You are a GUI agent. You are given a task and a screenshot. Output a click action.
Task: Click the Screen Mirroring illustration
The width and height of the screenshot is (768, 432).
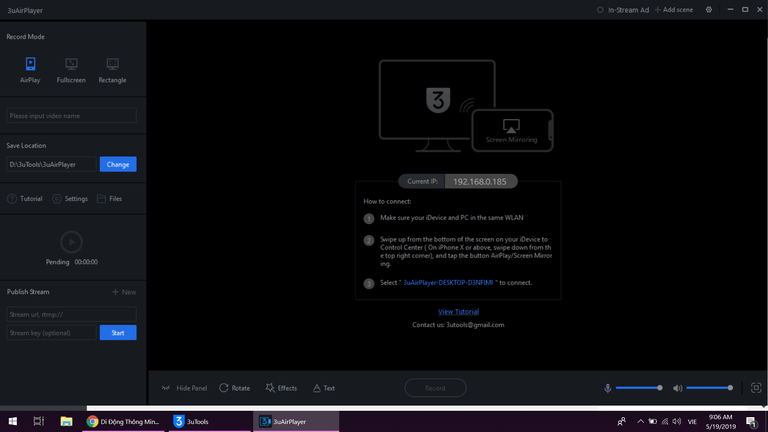(x=512, y=131)
